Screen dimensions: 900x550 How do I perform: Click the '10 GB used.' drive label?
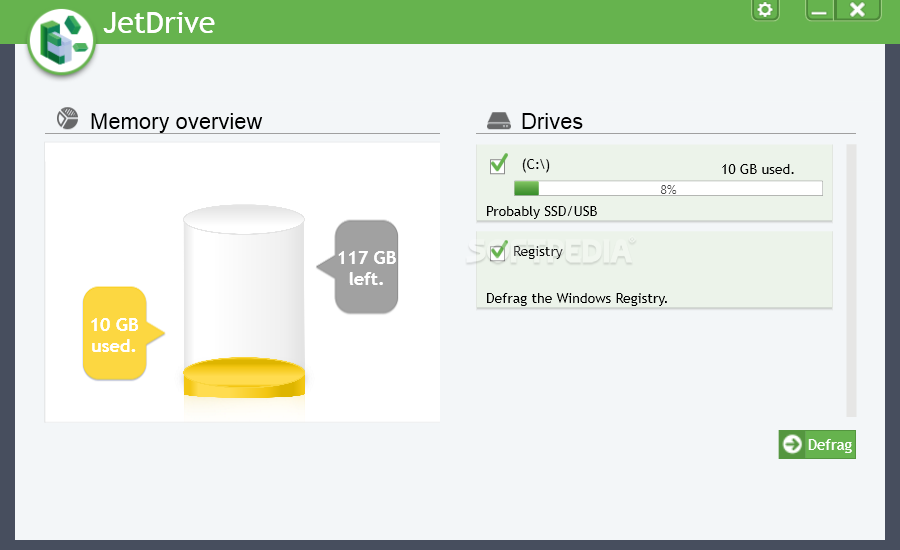[757, 169]
